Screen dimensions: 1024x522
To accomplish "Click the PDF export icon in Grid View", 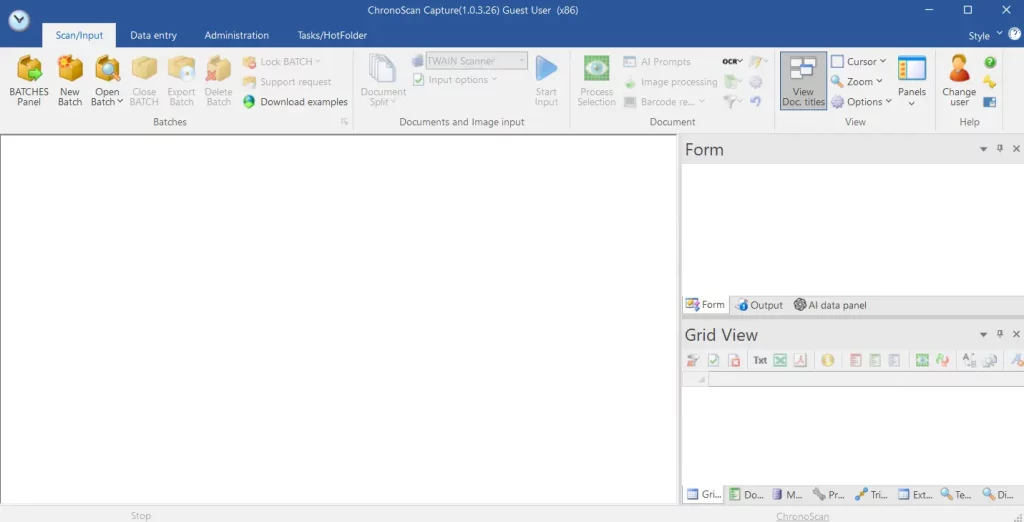I will tap(800, 360).
